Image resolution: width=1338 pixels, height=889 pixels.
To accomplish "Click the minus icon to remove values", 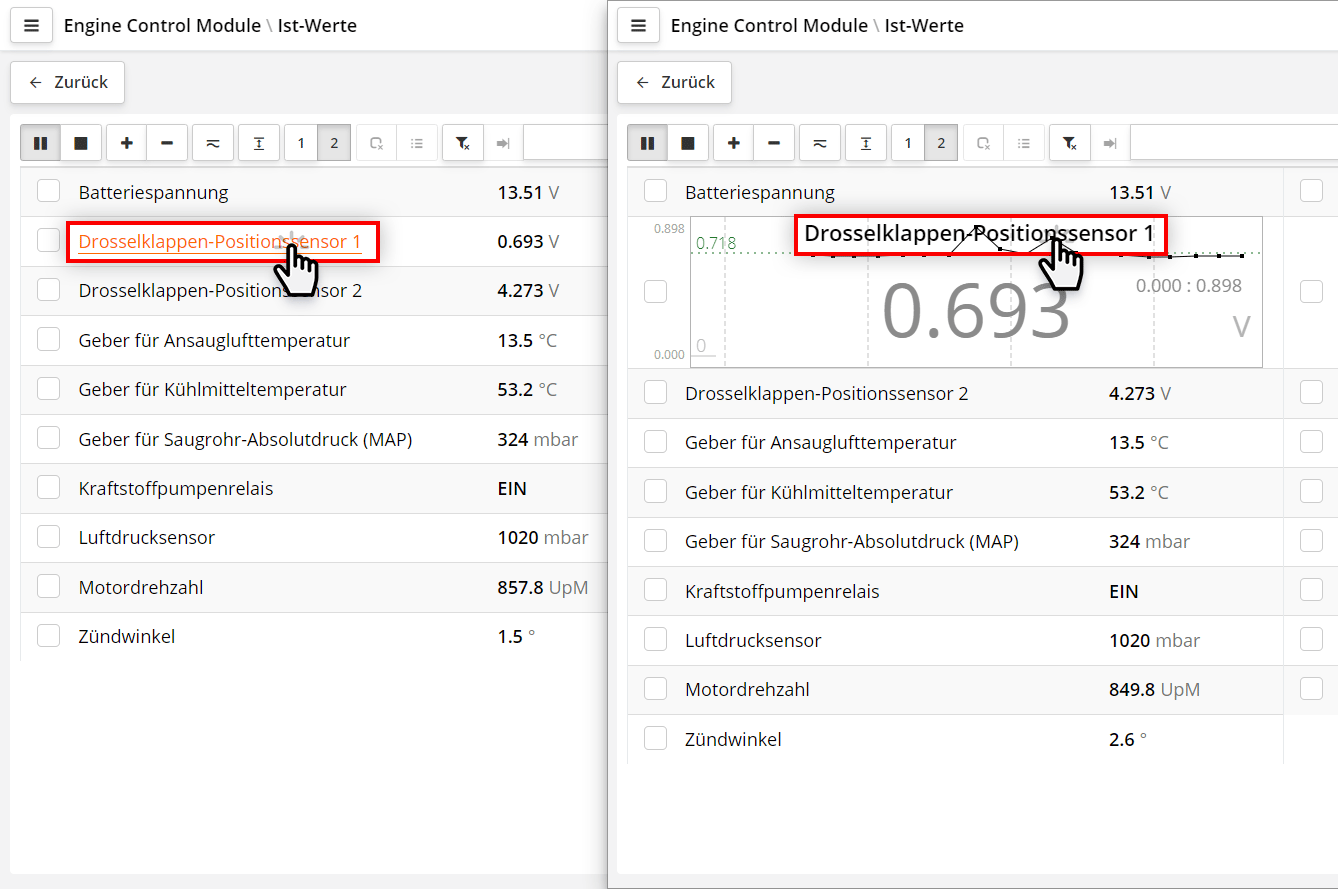I will [x=773, y=142].
